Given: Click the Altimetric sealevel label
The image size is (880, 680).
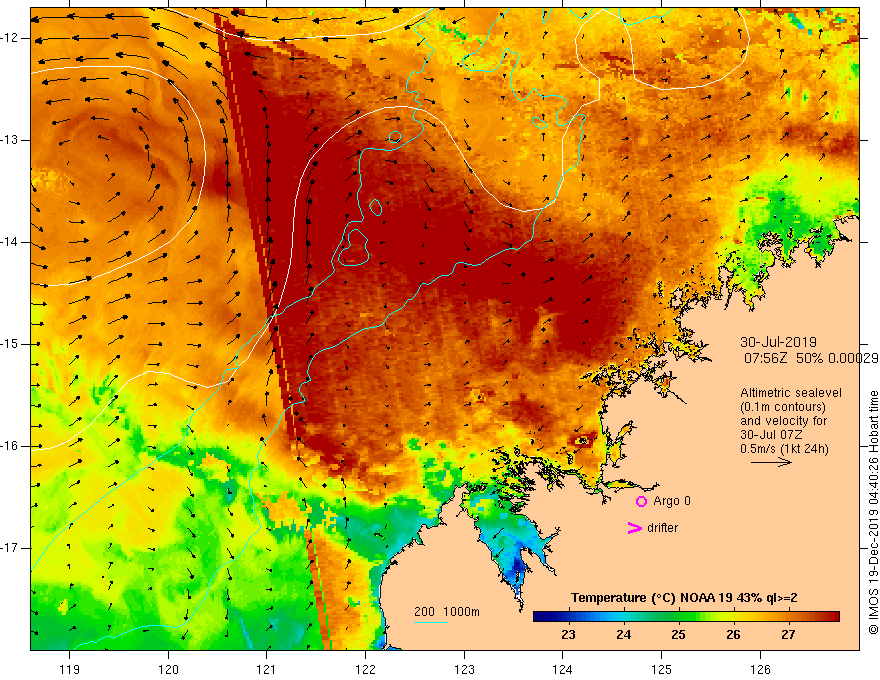Looking at the screenshot, I should 791,393.
